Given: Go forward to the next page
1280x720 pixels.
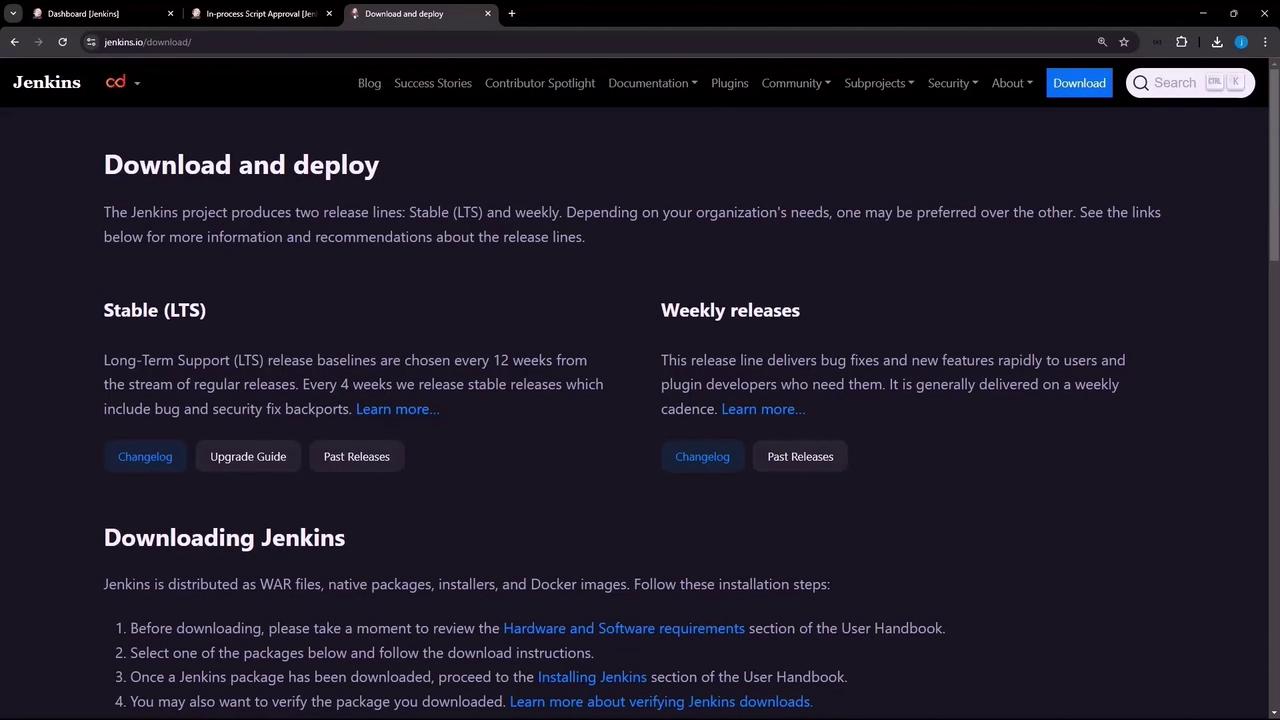Looking at the screenshot, I should (x=38, y=42).
